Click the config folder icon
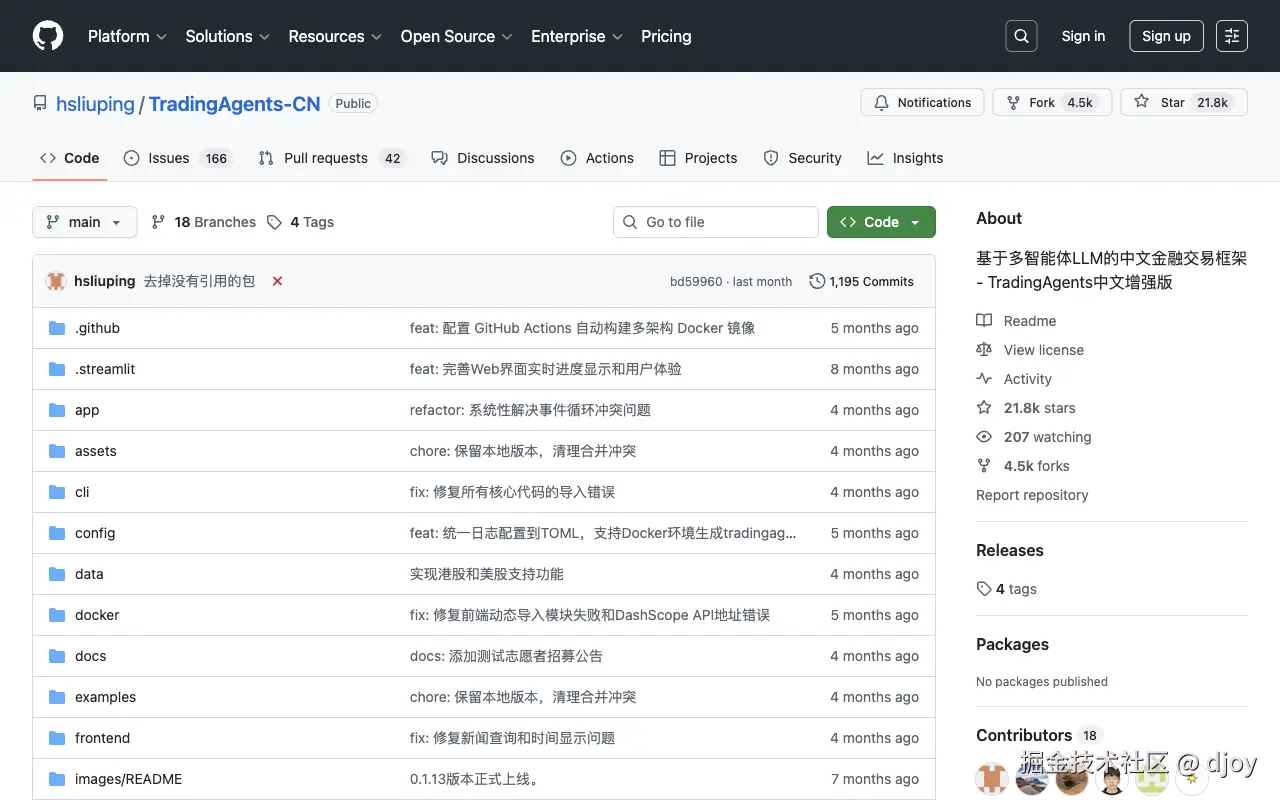1280x800 pixels. (57, 533)
